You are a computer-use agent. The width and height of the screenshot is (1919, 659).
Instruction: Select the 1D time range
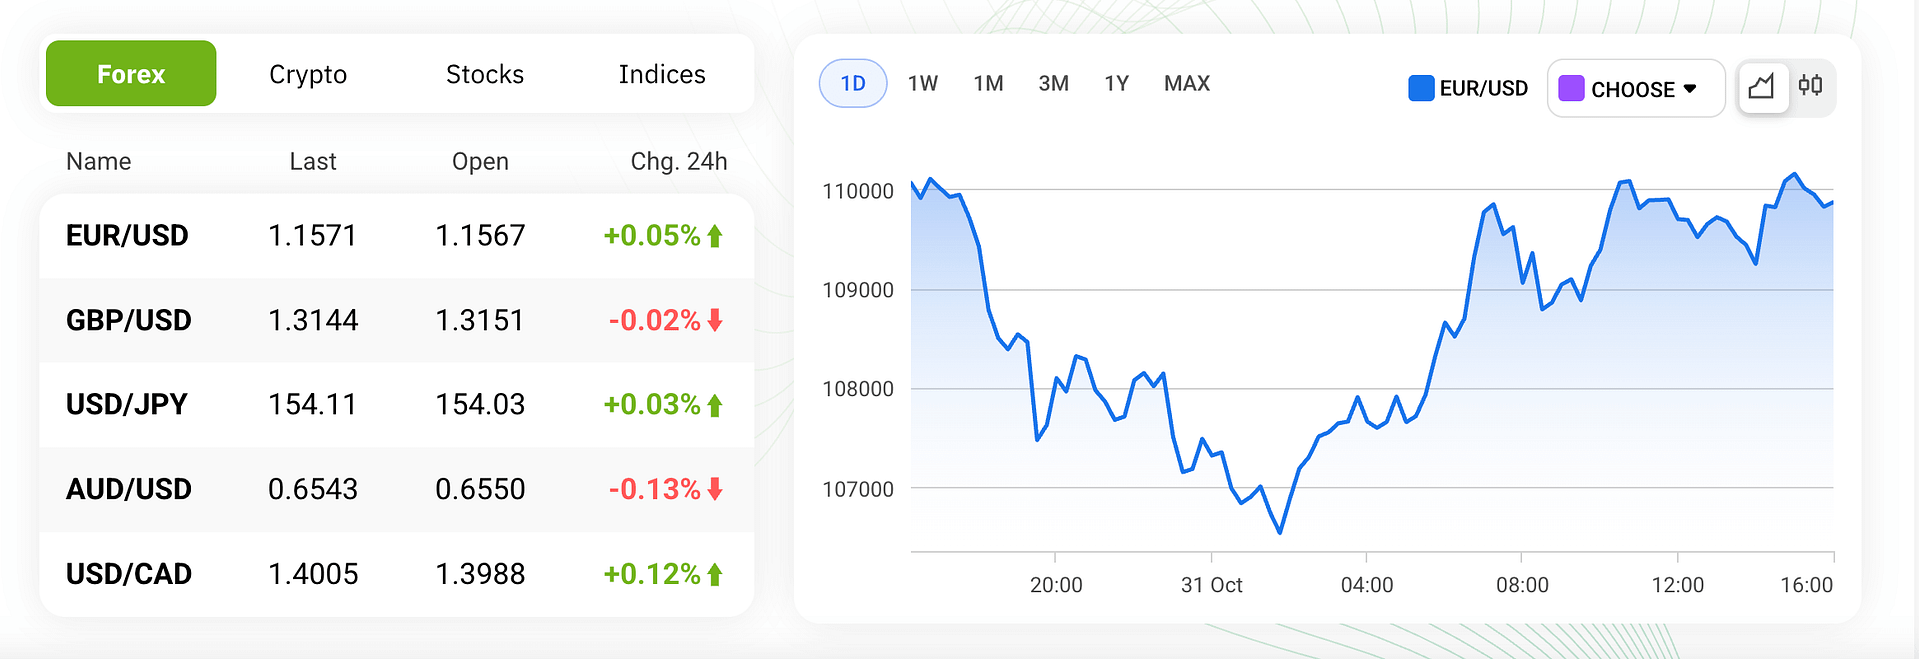coord(853,84)
